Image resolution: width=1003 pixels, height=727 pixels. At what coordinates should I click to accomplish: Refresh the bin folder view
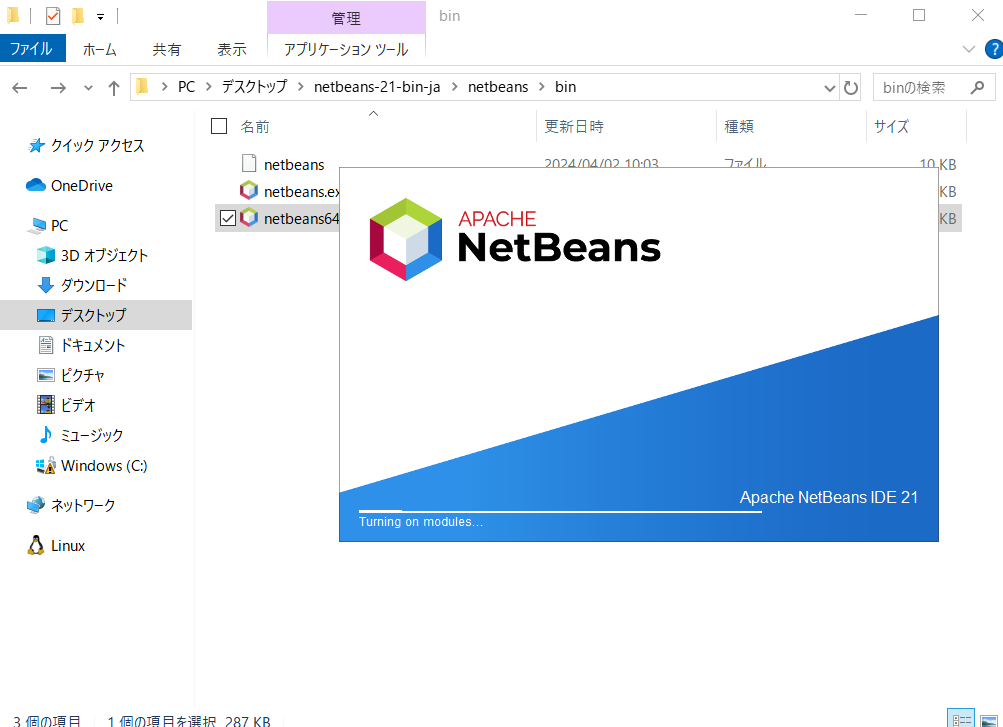pos(851,88)
